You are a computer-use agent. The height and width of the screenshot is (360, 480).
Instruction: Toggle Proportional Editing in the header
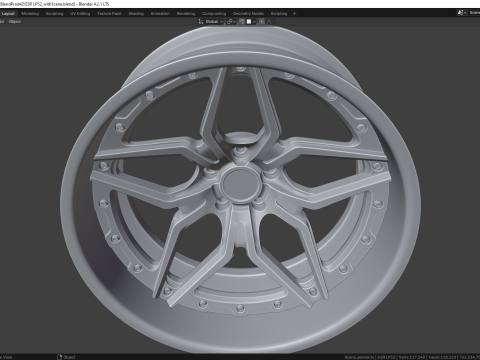(262, 22)
